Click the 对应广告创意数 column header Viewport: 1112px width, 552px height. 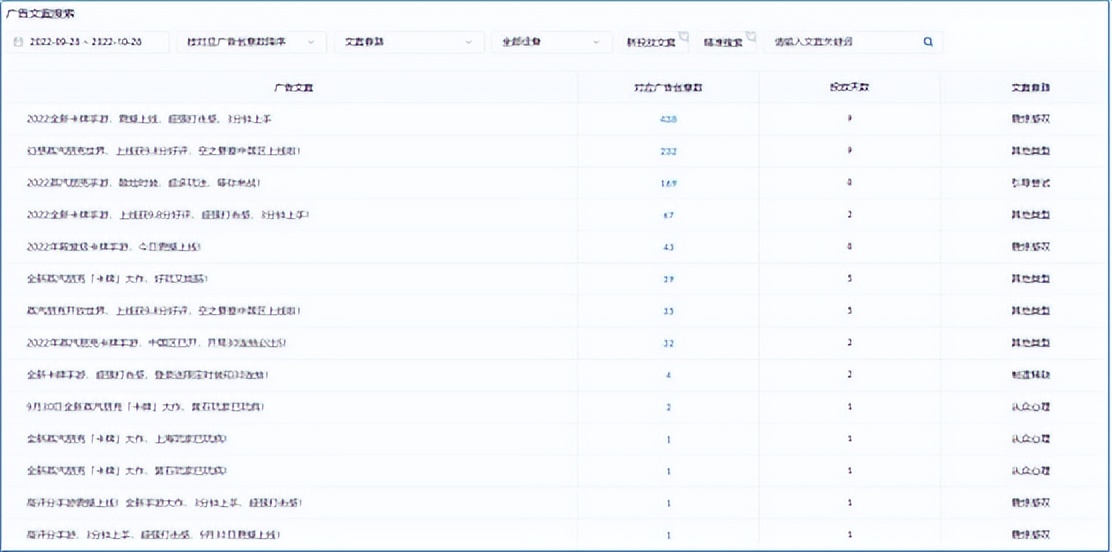pyautogui.click(x=668, y=88)
